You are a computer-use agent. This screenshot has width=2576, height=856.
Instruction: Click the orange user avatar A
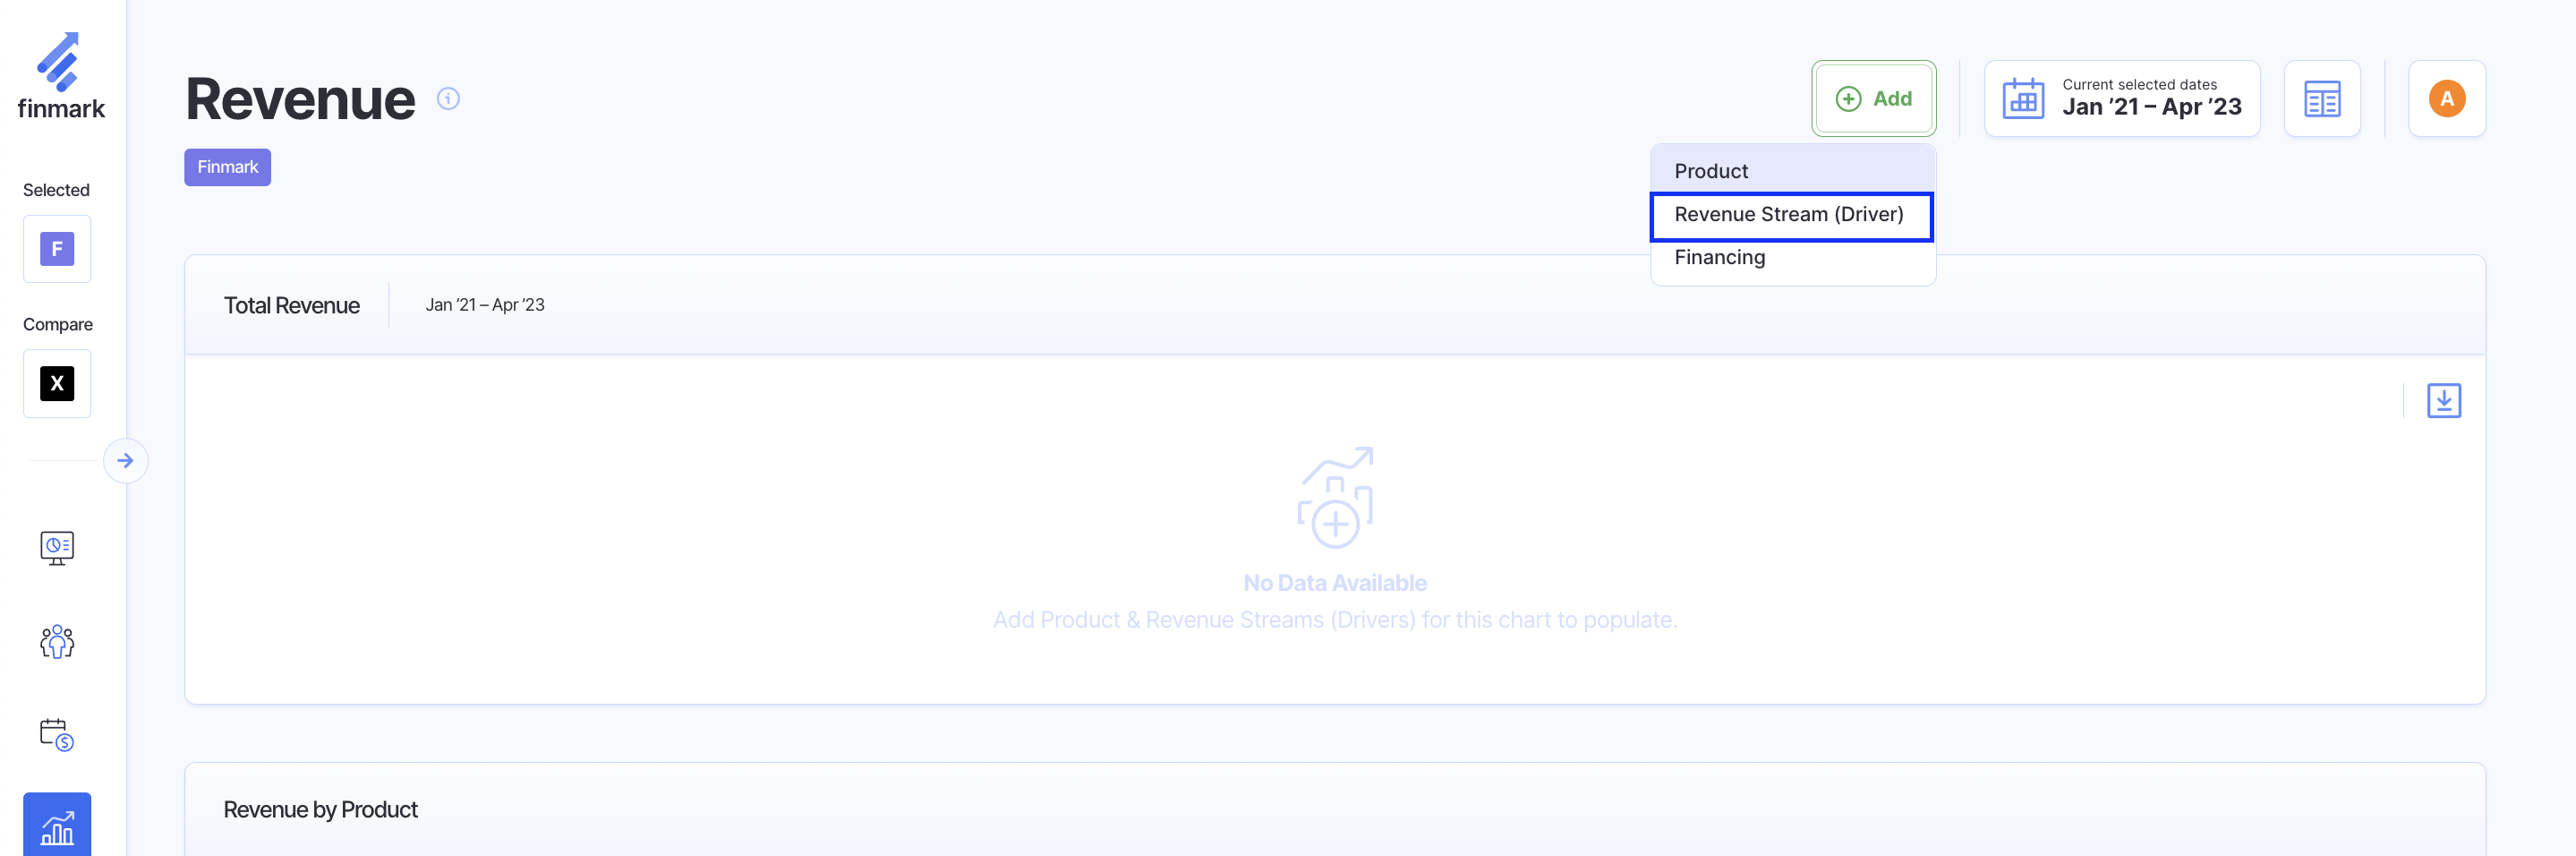[2446, 99]
